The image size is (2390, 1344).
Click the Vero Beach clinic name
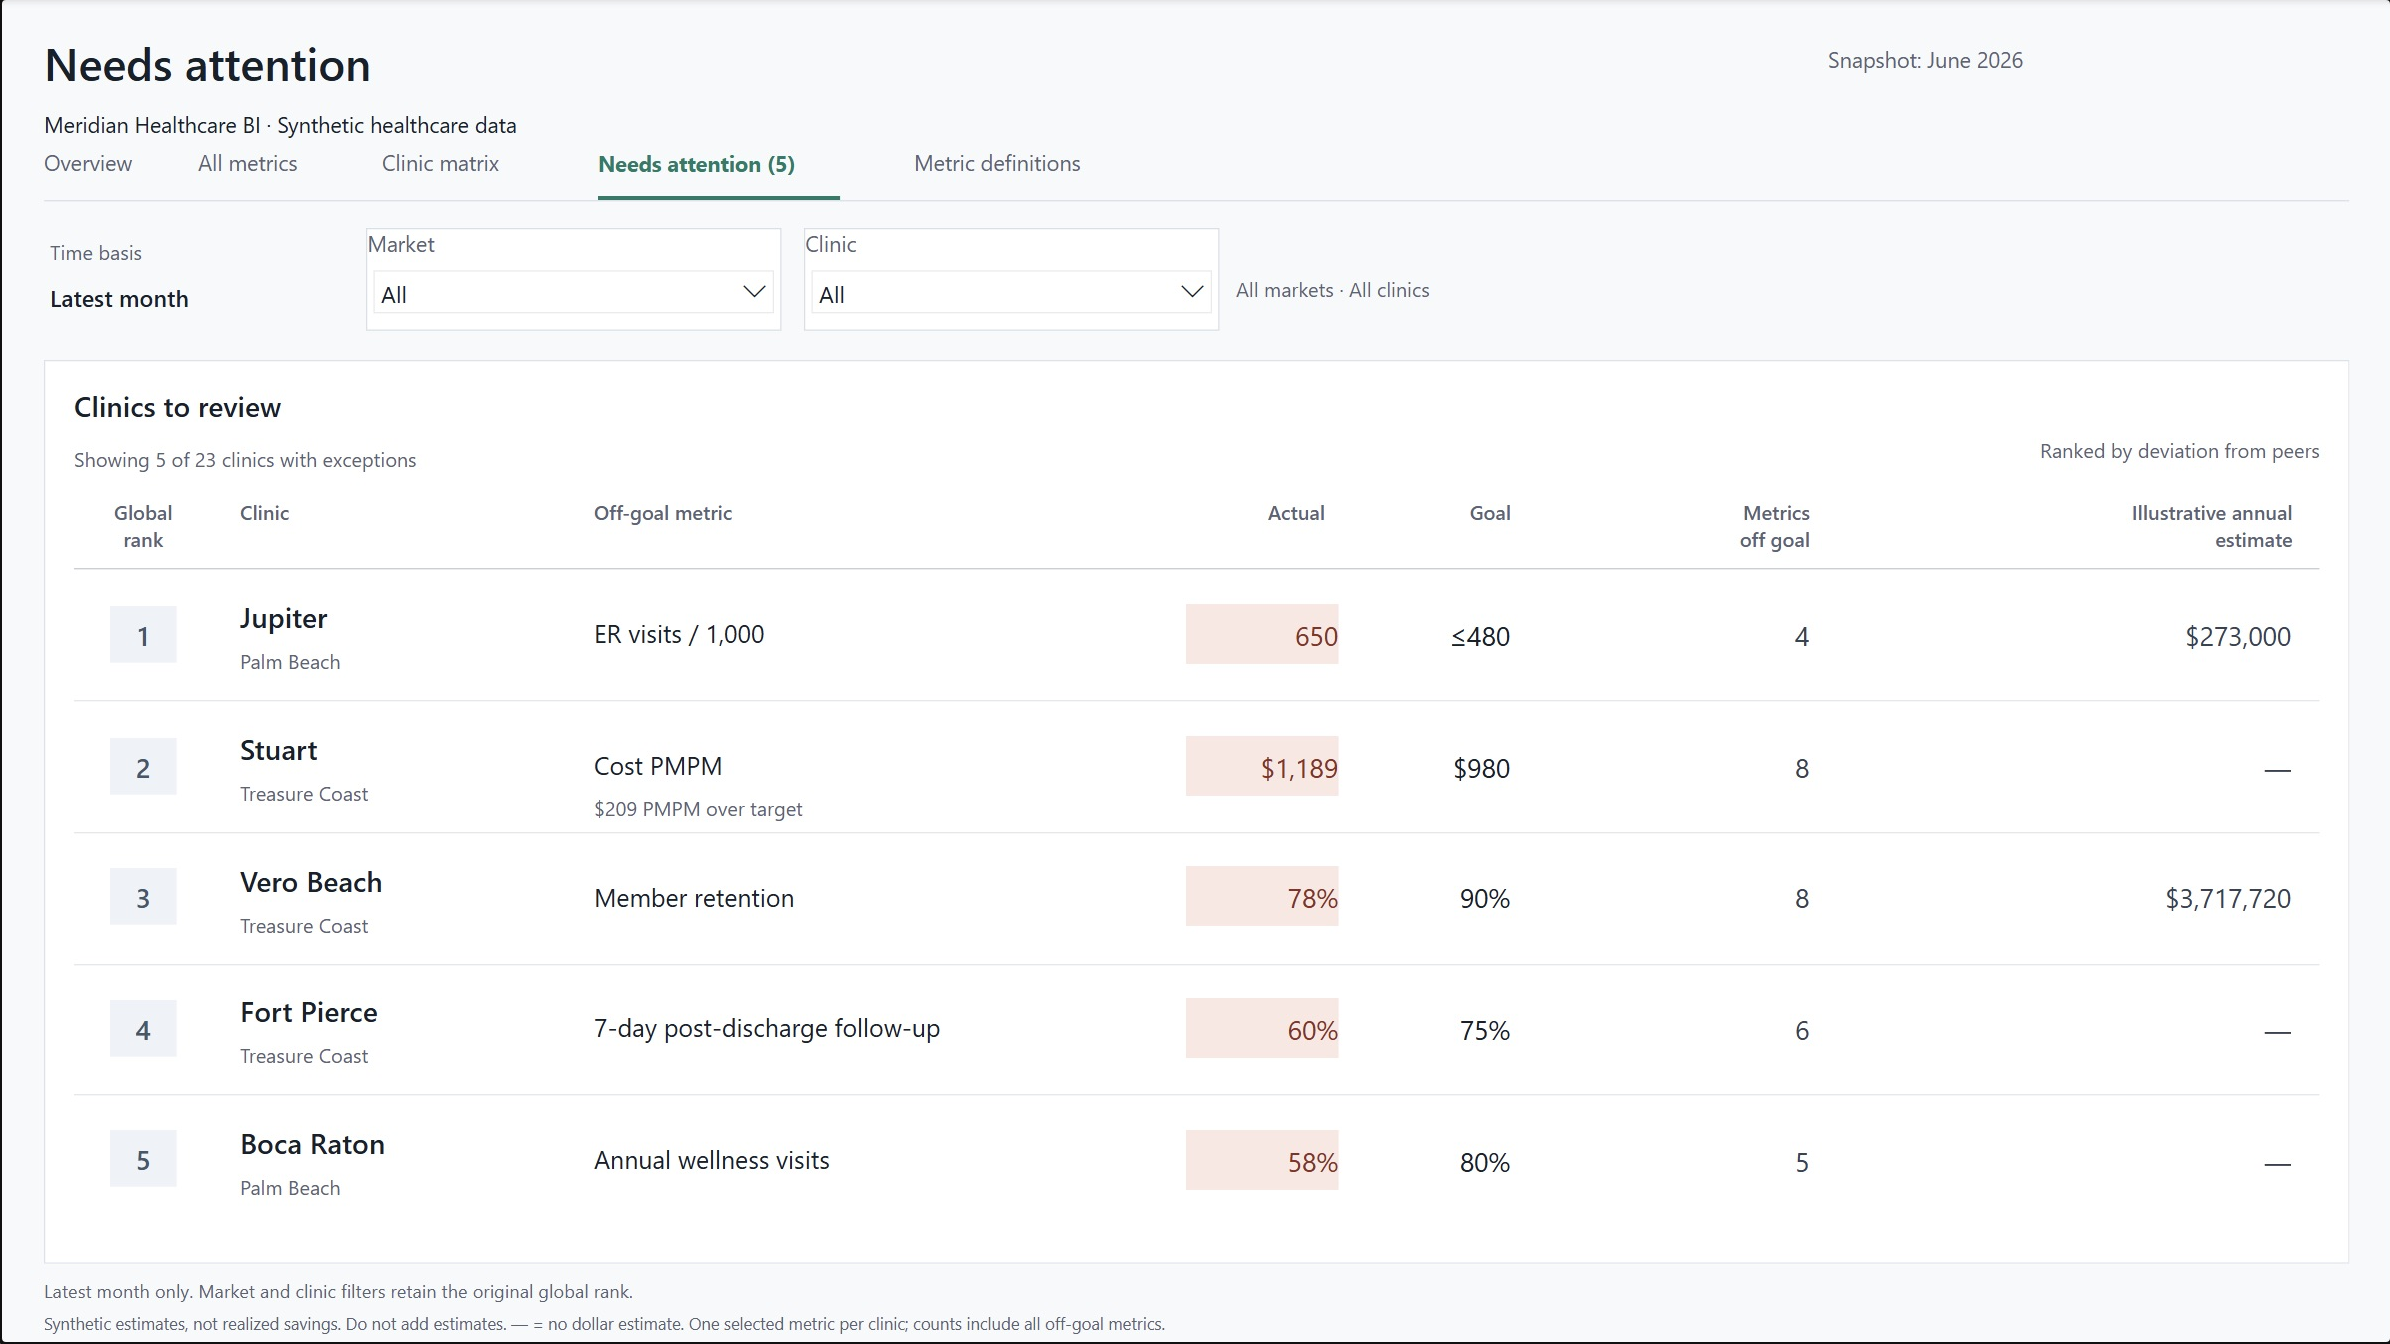[311, 883]
